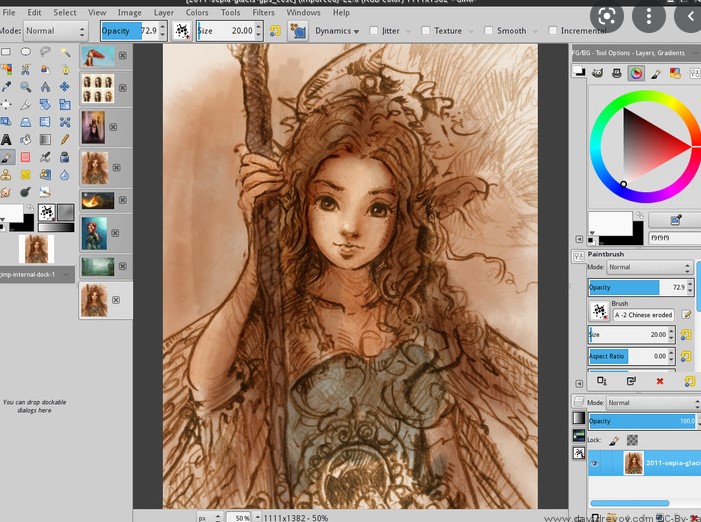Viewport: 701px width, 522px height.
Task: Select the Paths tool
Action: point(65,70)
